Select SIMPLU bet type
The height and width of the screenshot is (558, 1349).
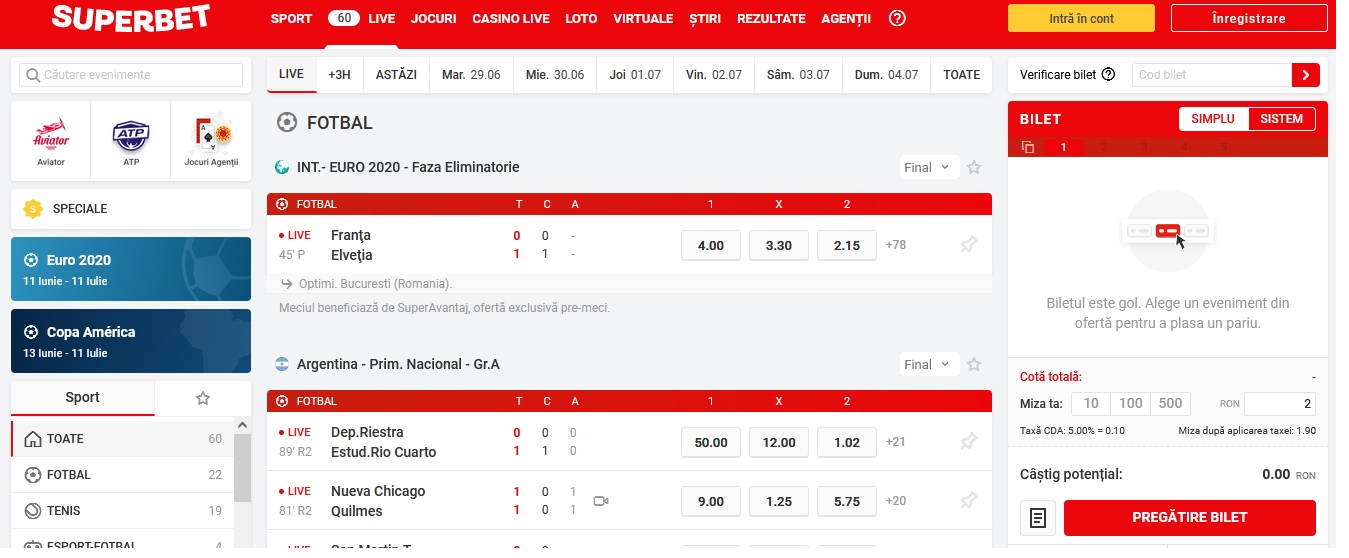[x=1213, y=118]
